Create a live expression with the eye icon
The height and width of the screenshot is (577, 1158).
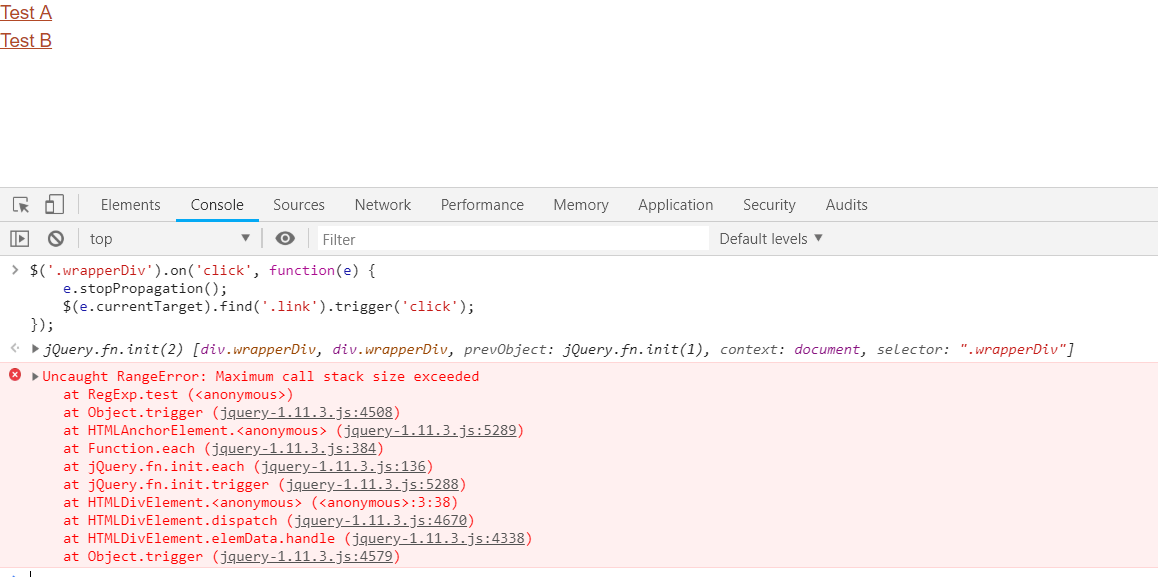[285, 238]
